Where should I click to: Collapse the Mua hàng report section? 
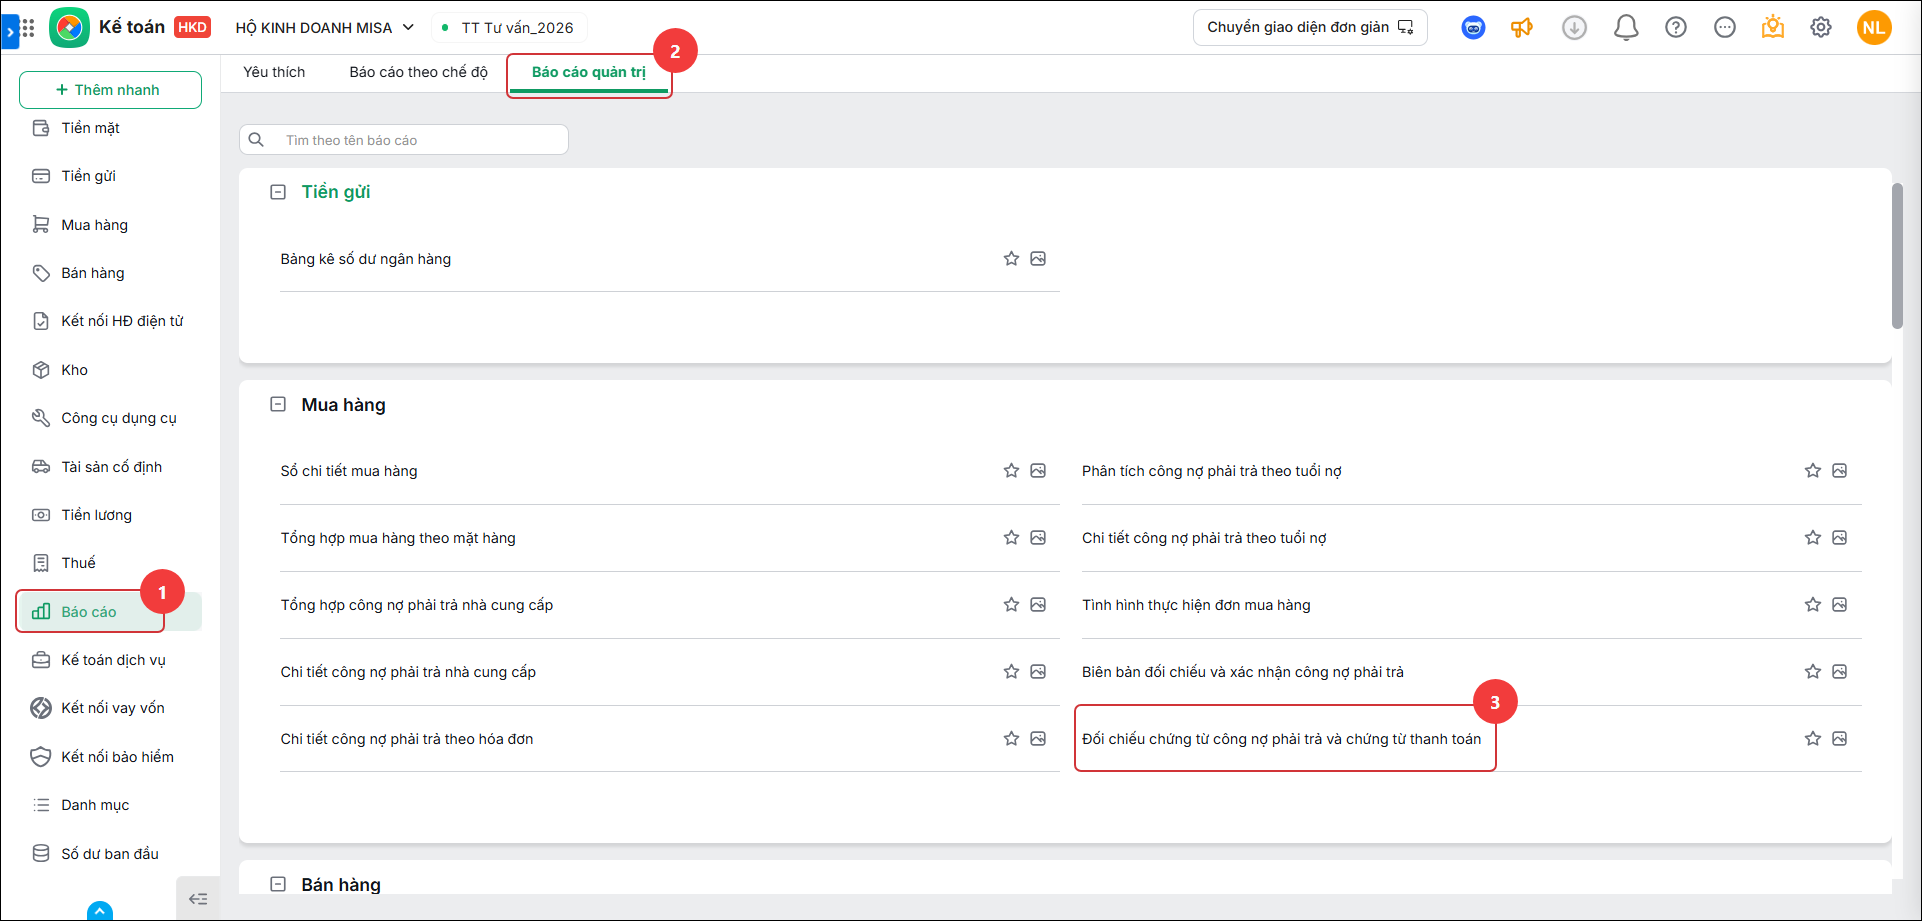pyautogui.click(x=278, y=405)
